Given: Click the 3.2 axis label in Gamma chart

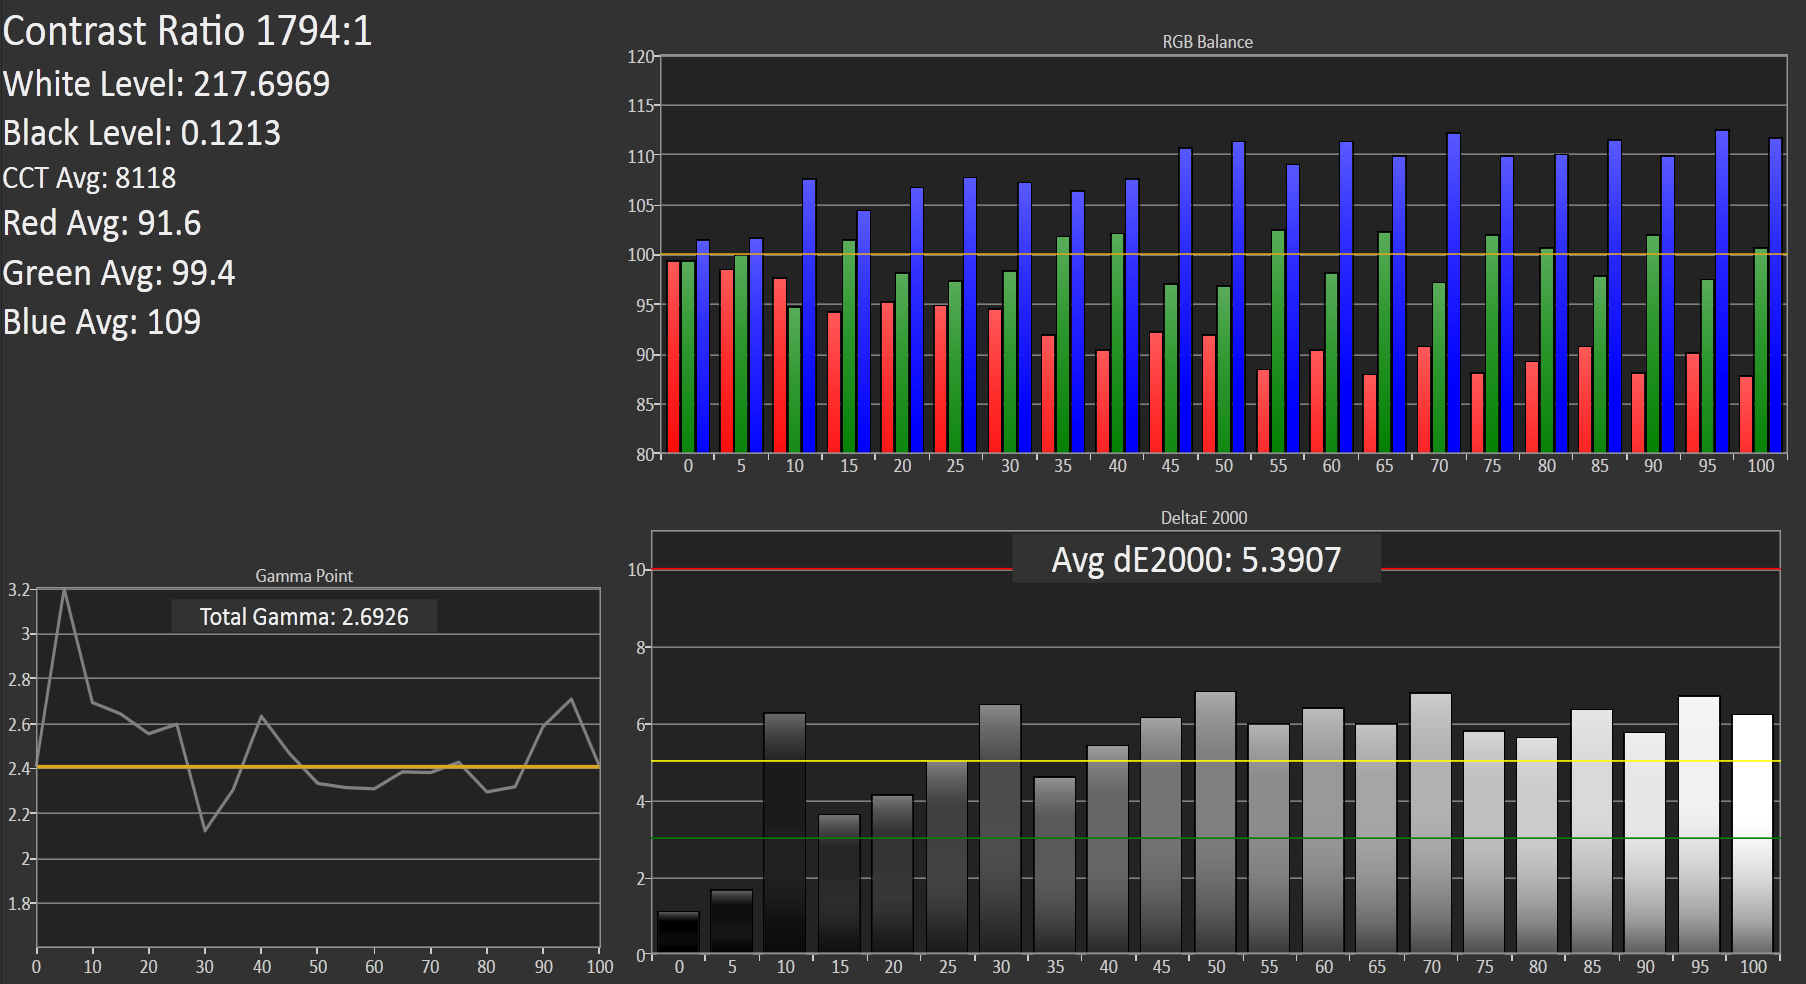Looking at the screenshot, I should click(x=19, y=590).
